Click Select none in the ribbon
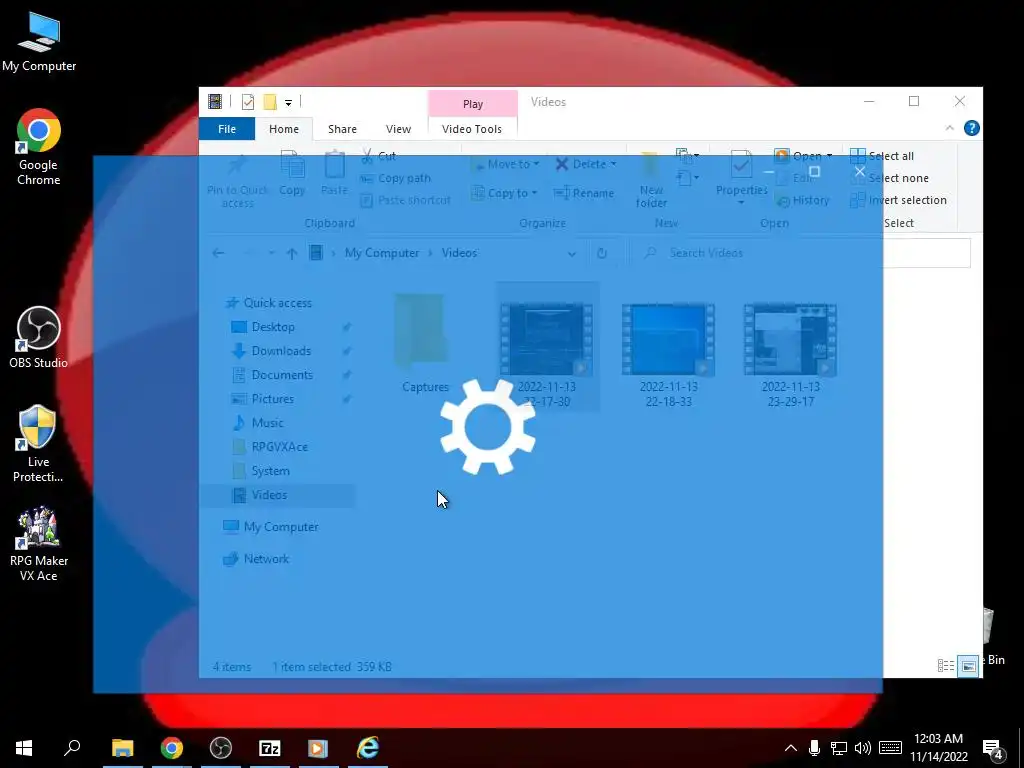1024x768 pixels. coord(889,178)
